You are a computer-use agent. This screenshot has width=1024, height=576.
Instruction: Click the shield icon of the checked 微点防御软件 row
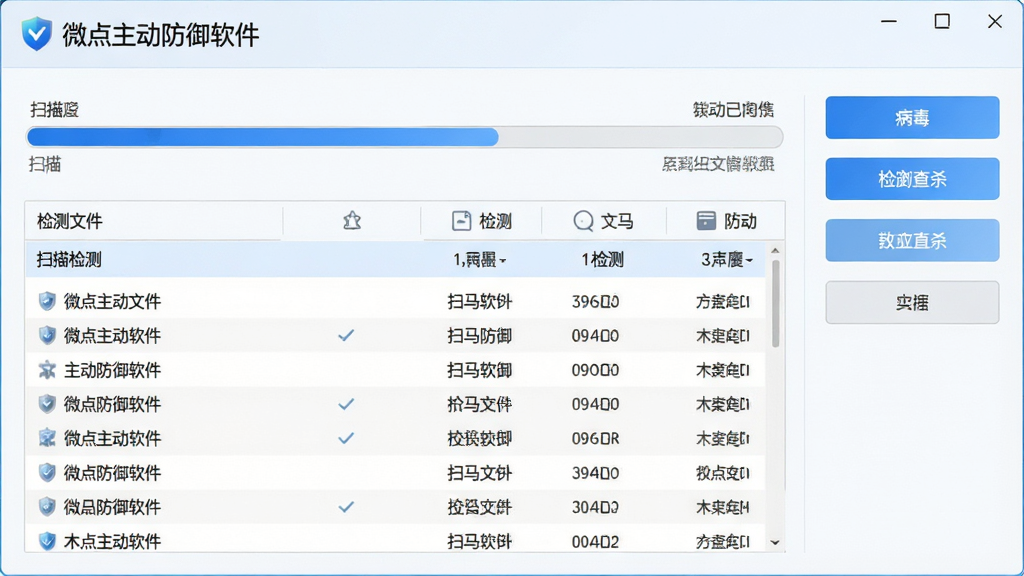pos(47,404)
